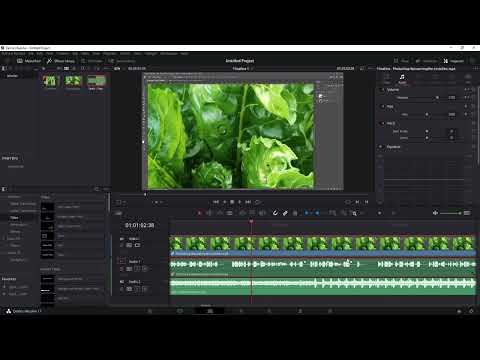Select the Master bin
This screenshot has width=480, height=360.
12,76
